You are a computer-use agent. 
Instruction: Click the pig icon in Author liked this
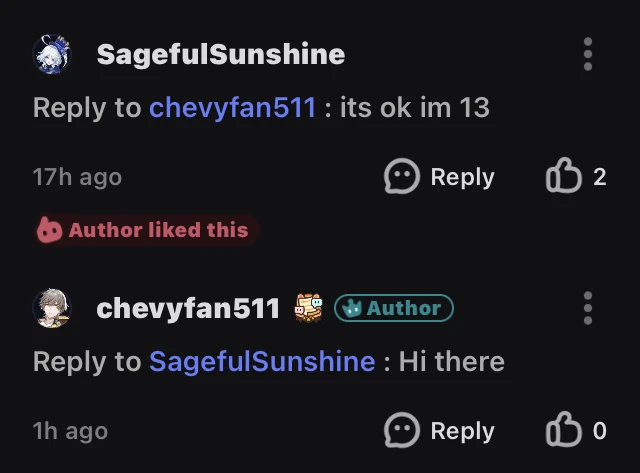click(x=50, y=230)
